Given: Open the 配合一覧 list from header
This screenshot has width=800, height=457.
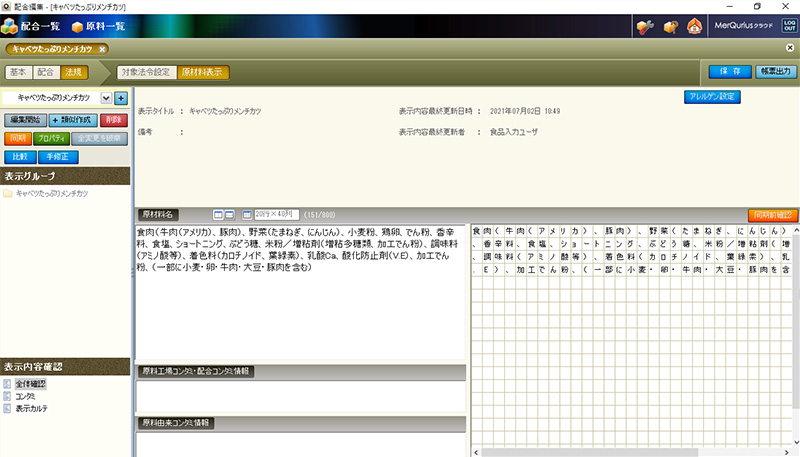Looking at the screenshot, I should [x=36, y=25].
